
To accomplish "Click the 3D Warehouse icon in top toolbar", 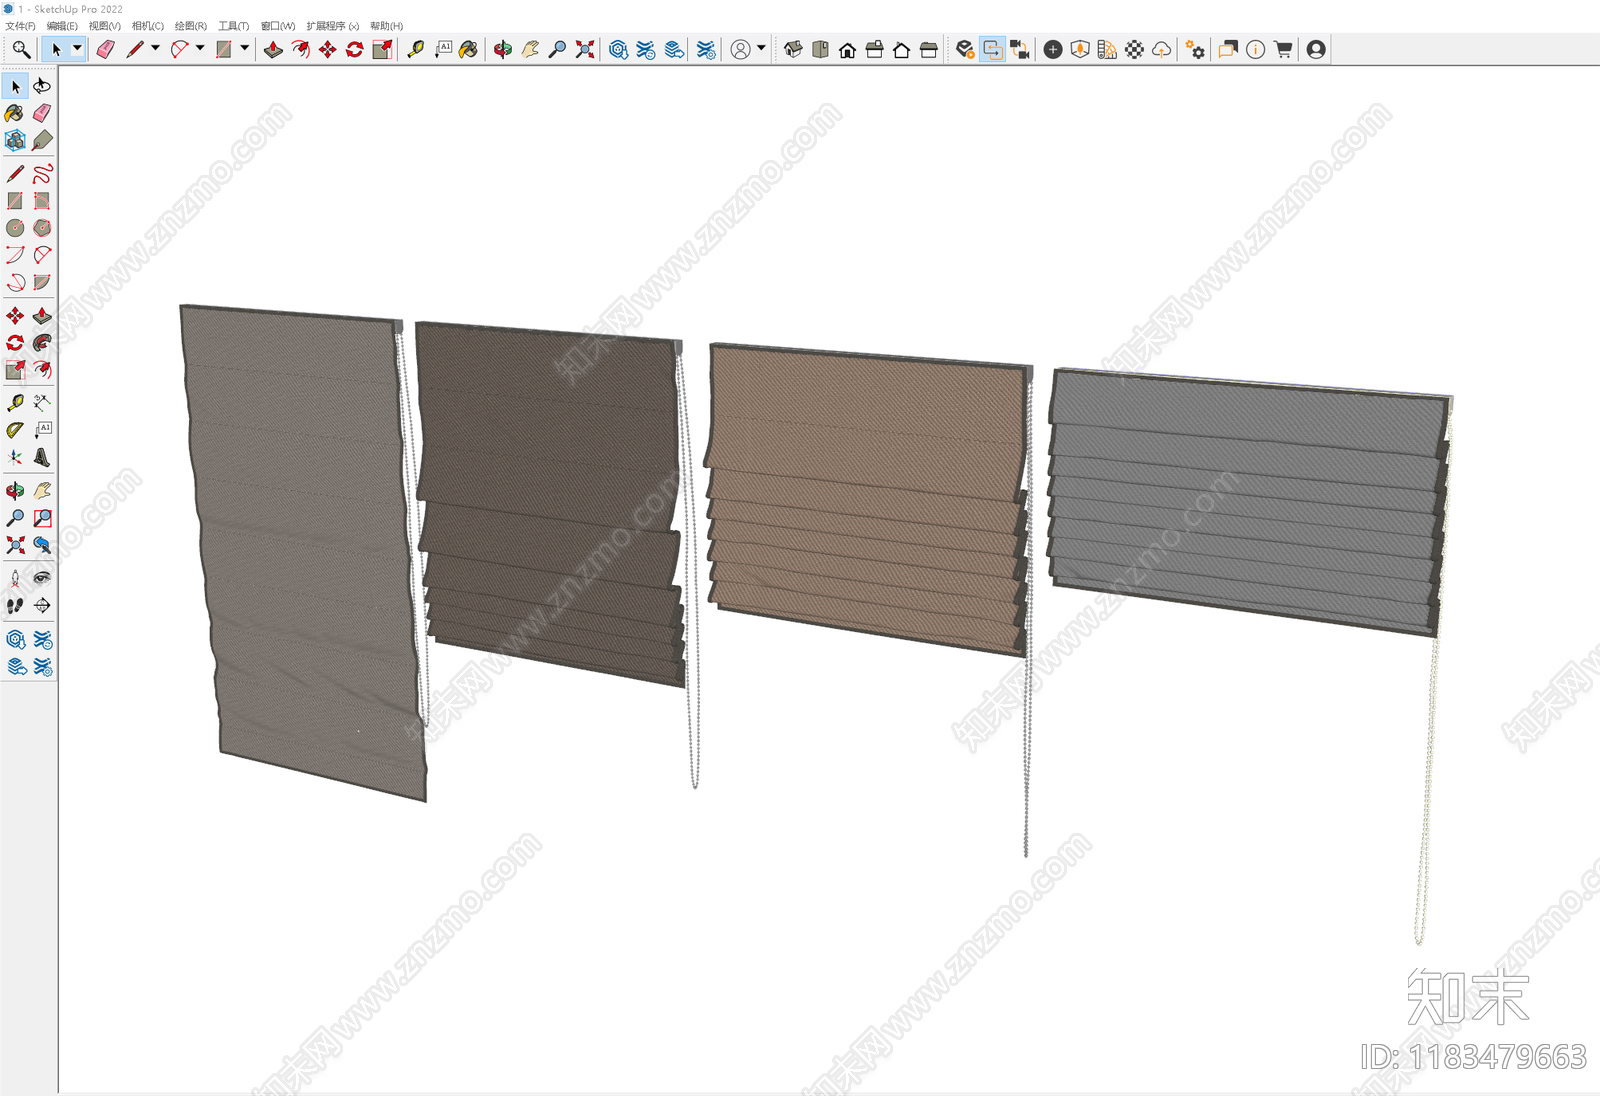I will tap(618, 49).
